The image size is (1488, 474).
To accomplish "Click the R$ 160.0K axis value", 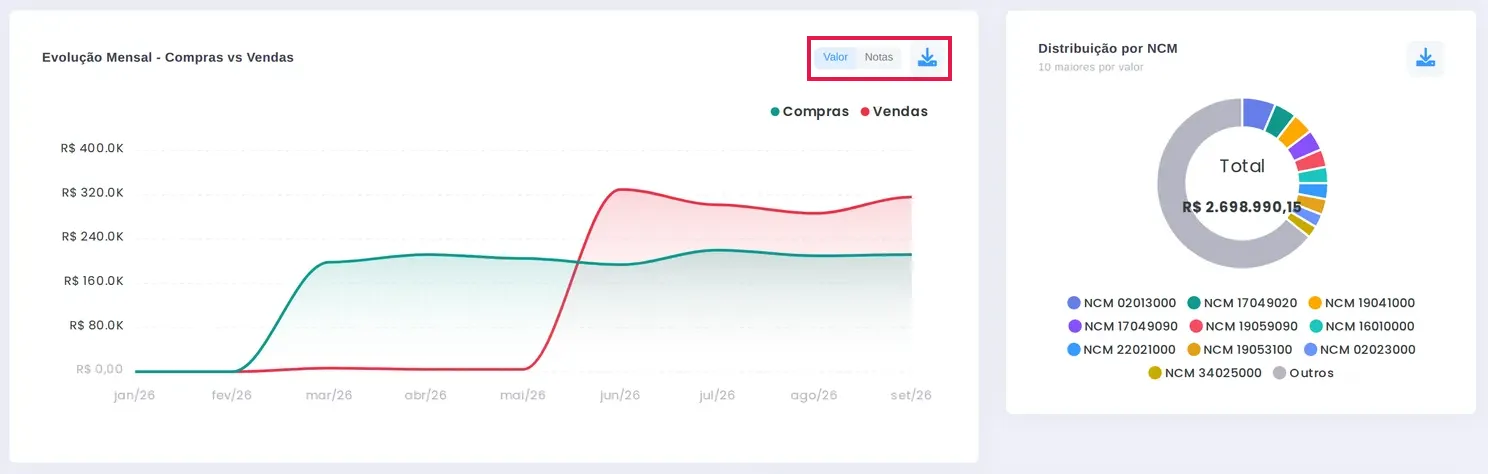I will point(92,281).
